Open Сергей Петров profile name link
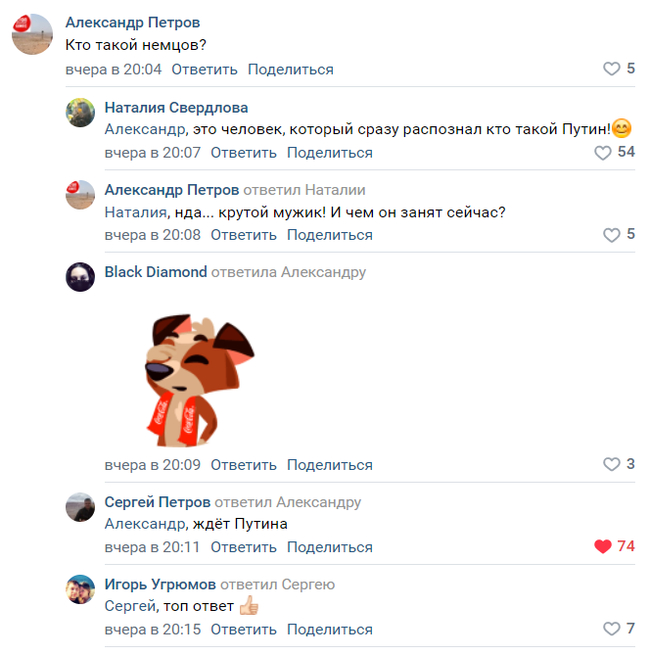 point(157,502)
